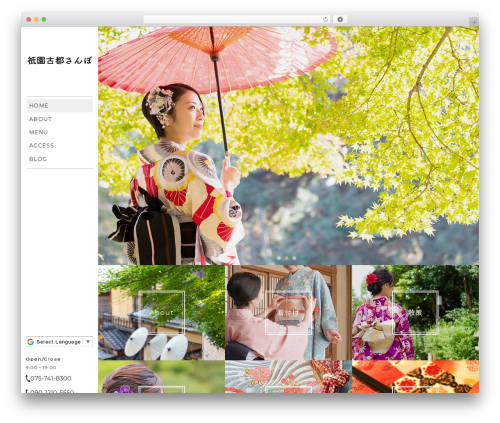Call phone number 075-741-8300
The height and width of the screenshot is (423, 500).
51,378
